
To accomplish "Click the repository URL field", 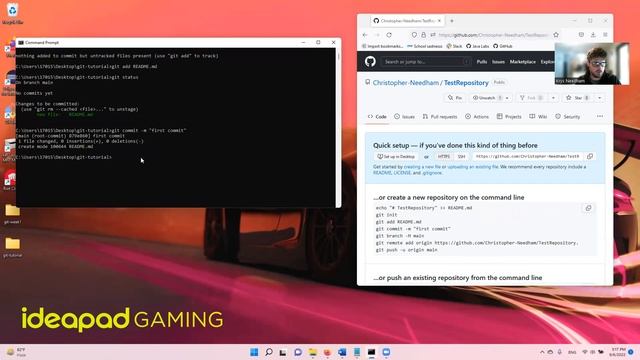I will (527, 156).
